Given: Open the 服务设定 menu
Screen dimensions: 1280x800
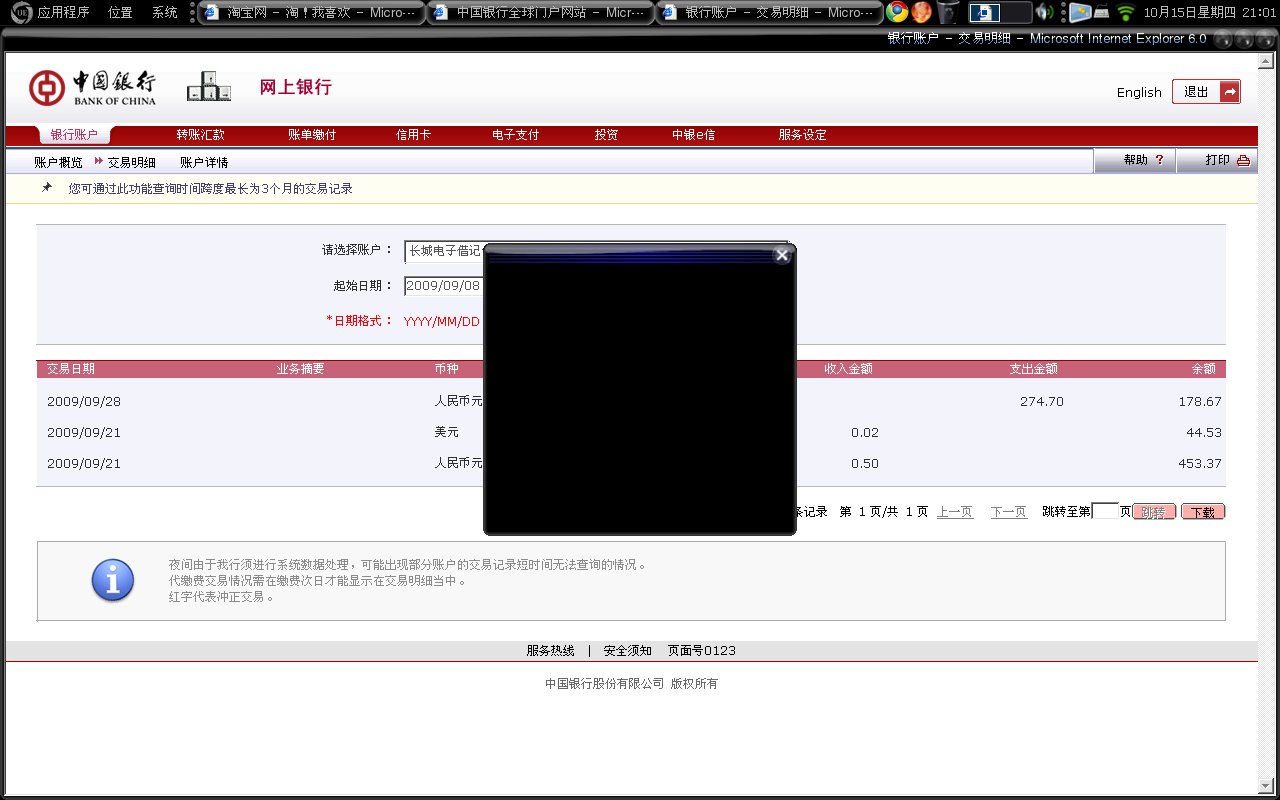Looking at the screenshot, I should coord(802,135).
